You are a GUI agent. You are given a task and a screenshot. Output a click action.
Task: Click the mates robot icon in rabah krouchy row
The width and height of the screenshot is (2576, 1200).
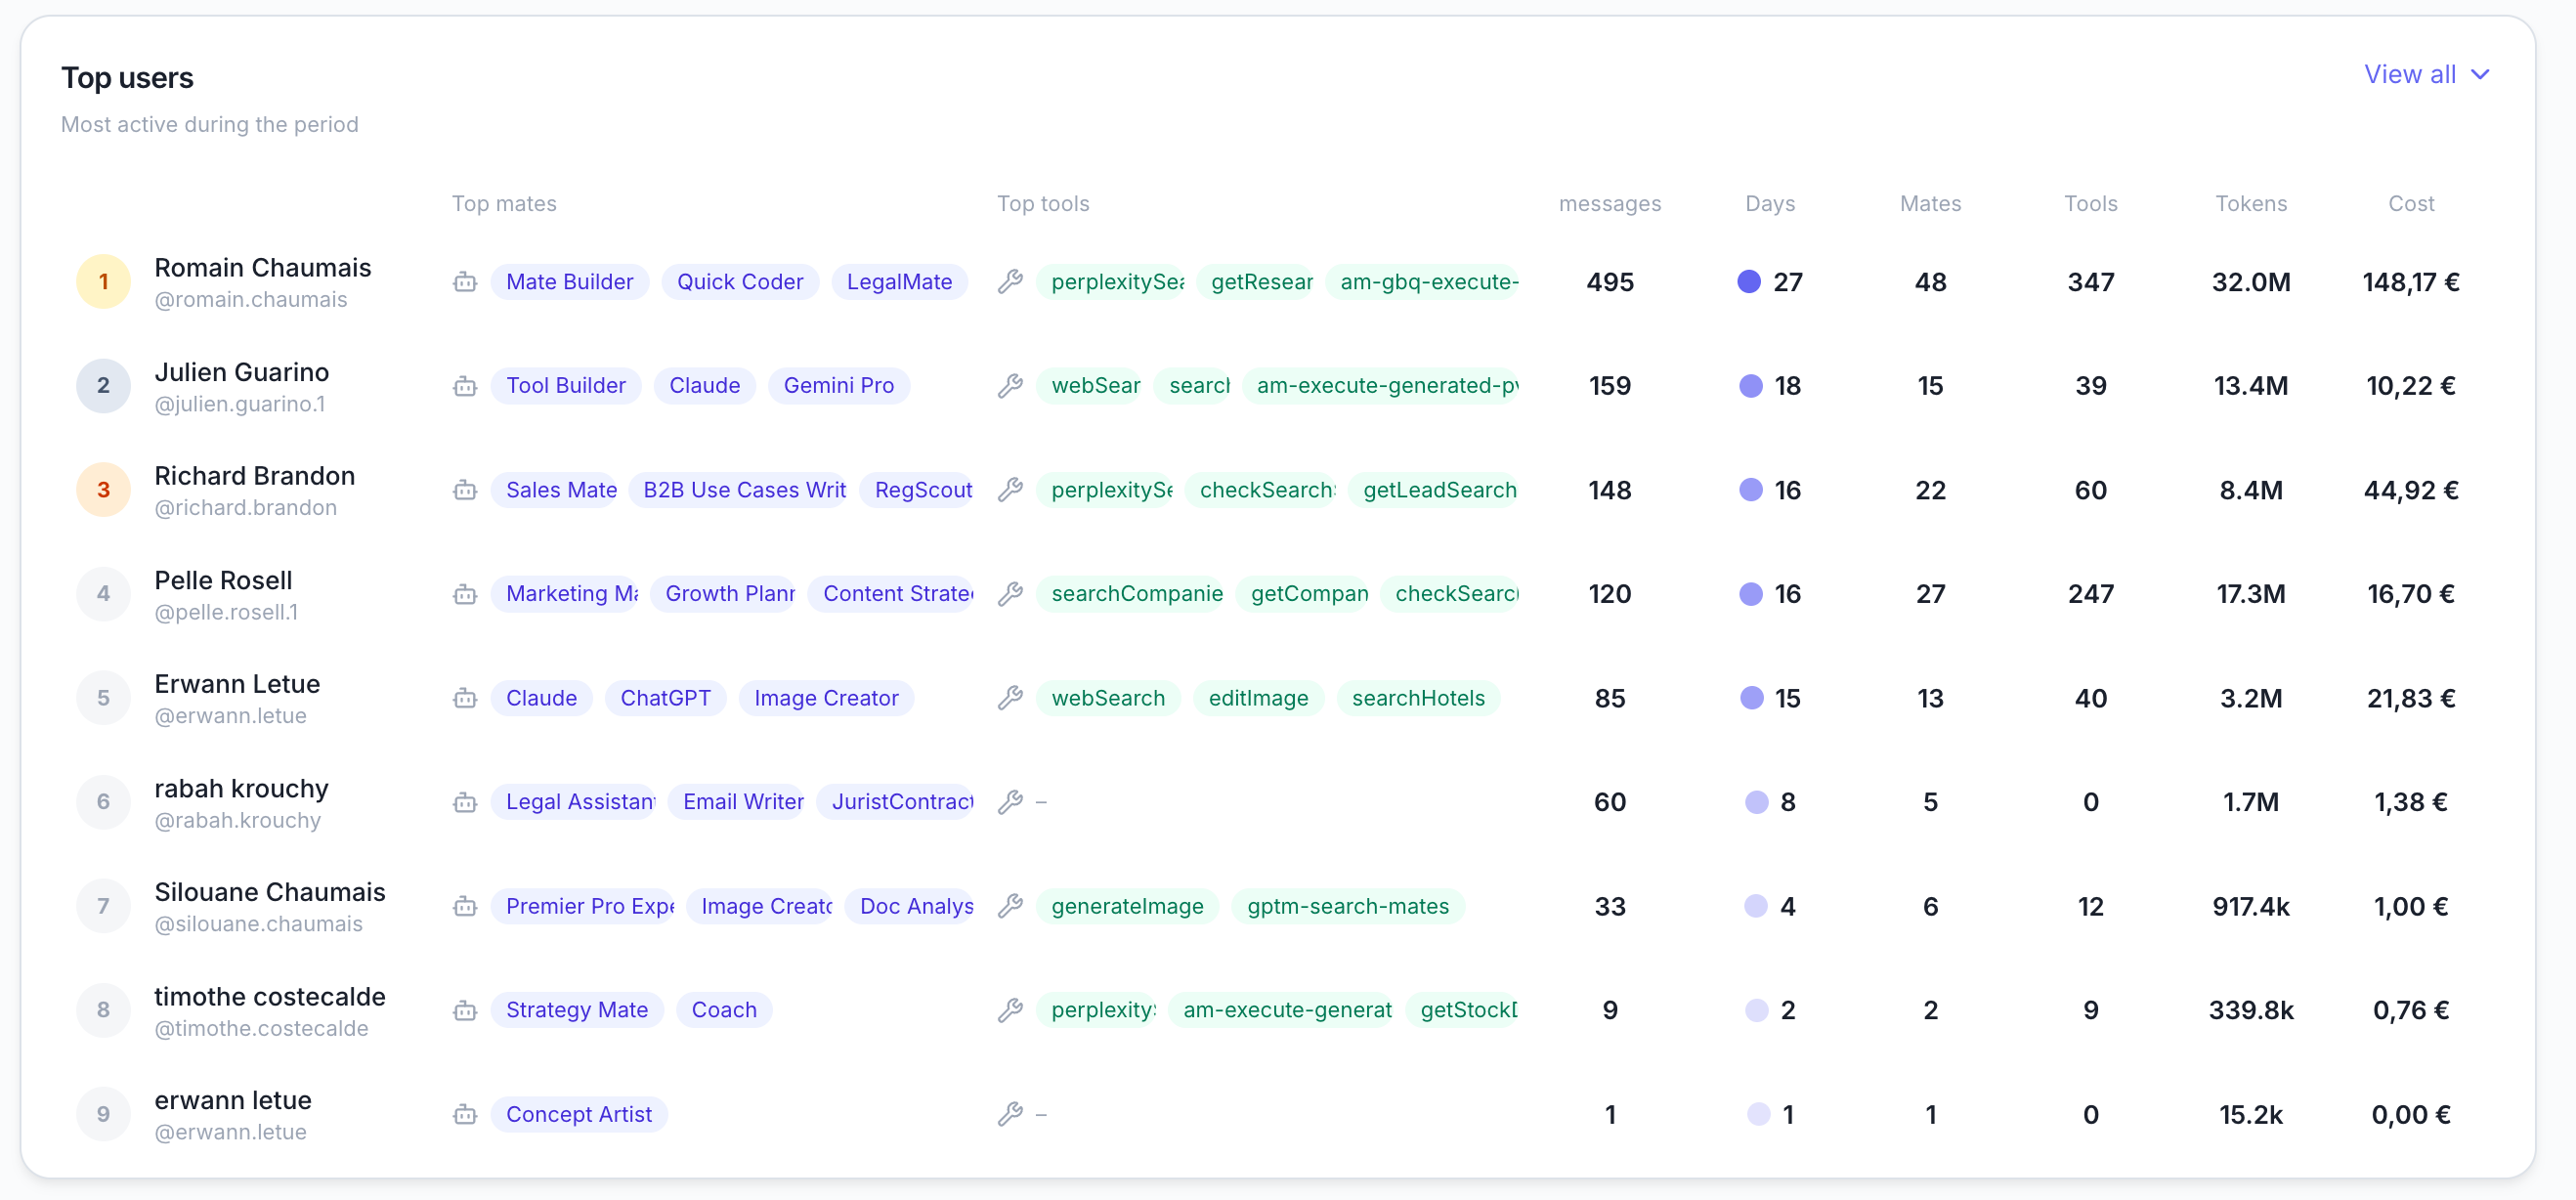pos(465,802)
